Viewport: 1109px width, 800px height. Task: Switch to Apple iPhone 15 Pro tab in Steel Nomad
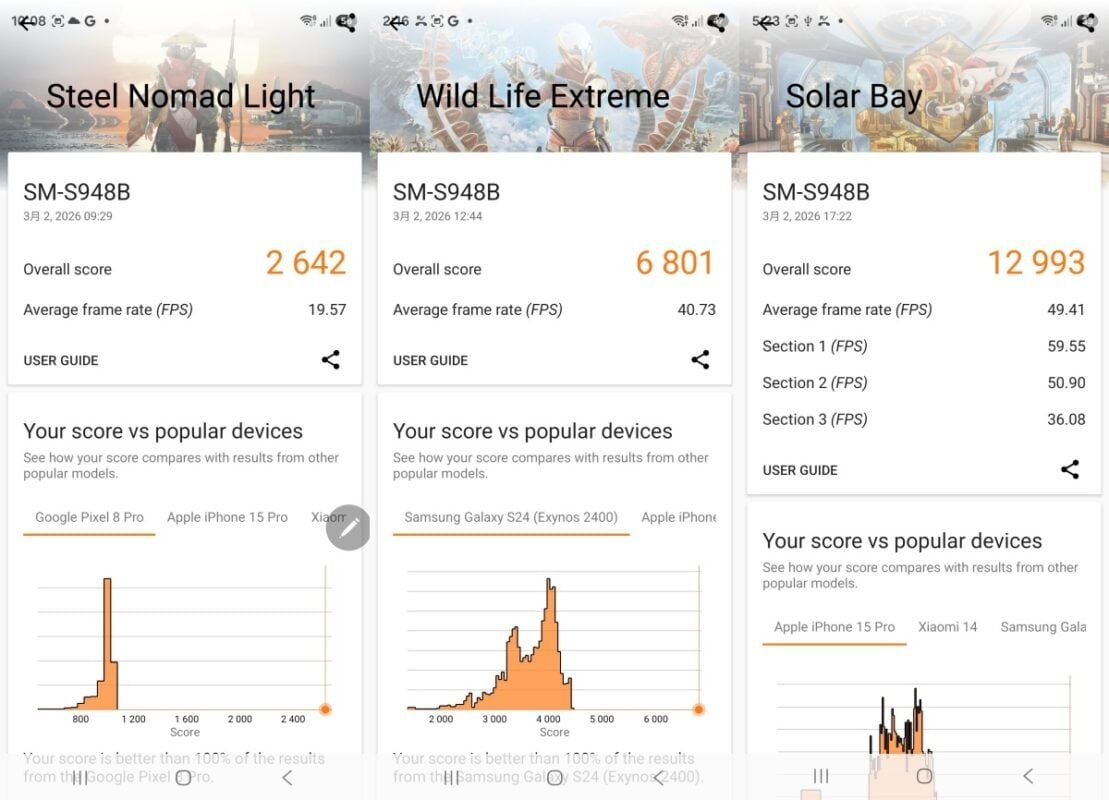coord(227,518)
